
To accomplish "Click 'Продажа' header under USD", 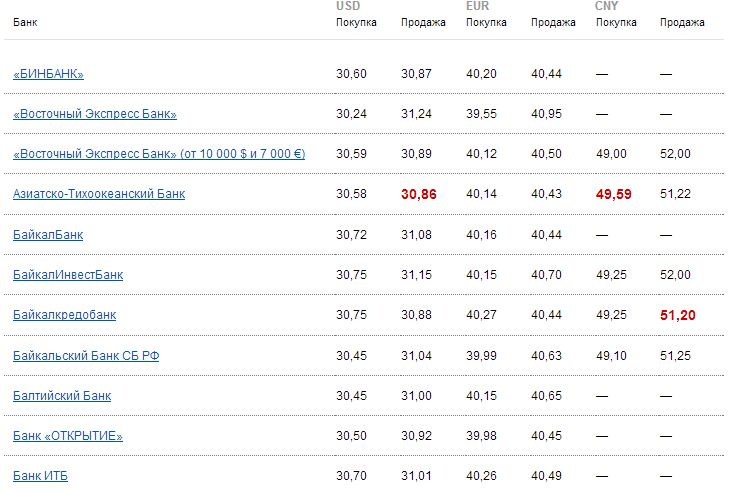I will (x=423, y=22).
